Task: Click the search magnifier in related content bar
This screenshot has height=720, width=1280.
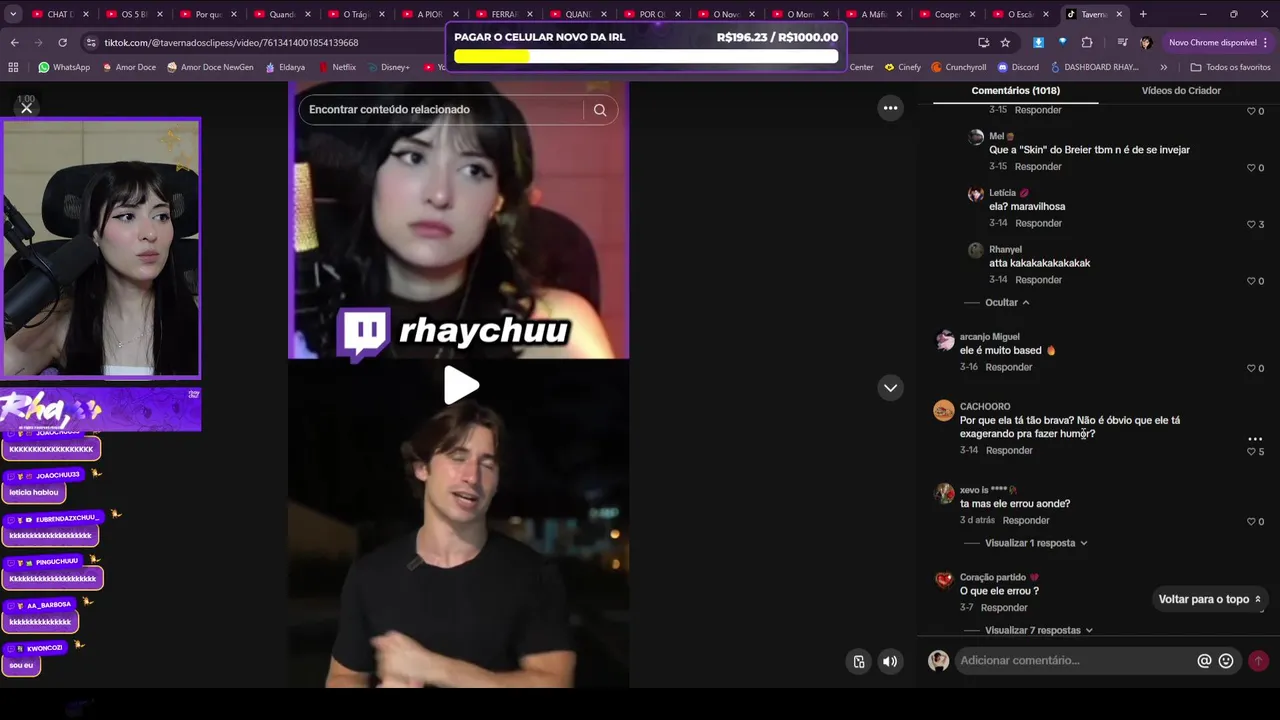Action: pyautogui.click(x=600, y=110)
